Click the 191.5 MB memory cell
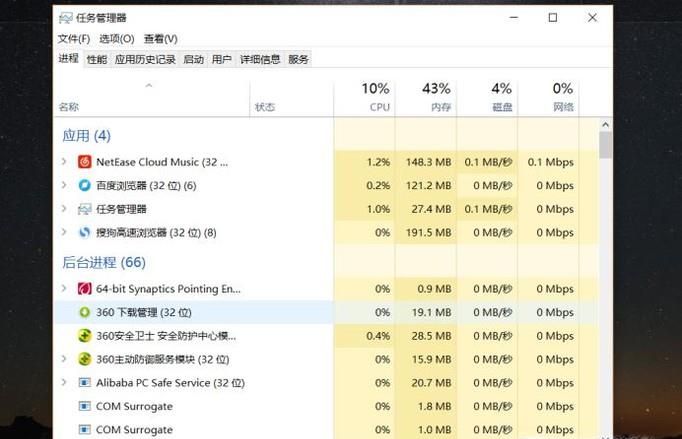 [426, 232]
